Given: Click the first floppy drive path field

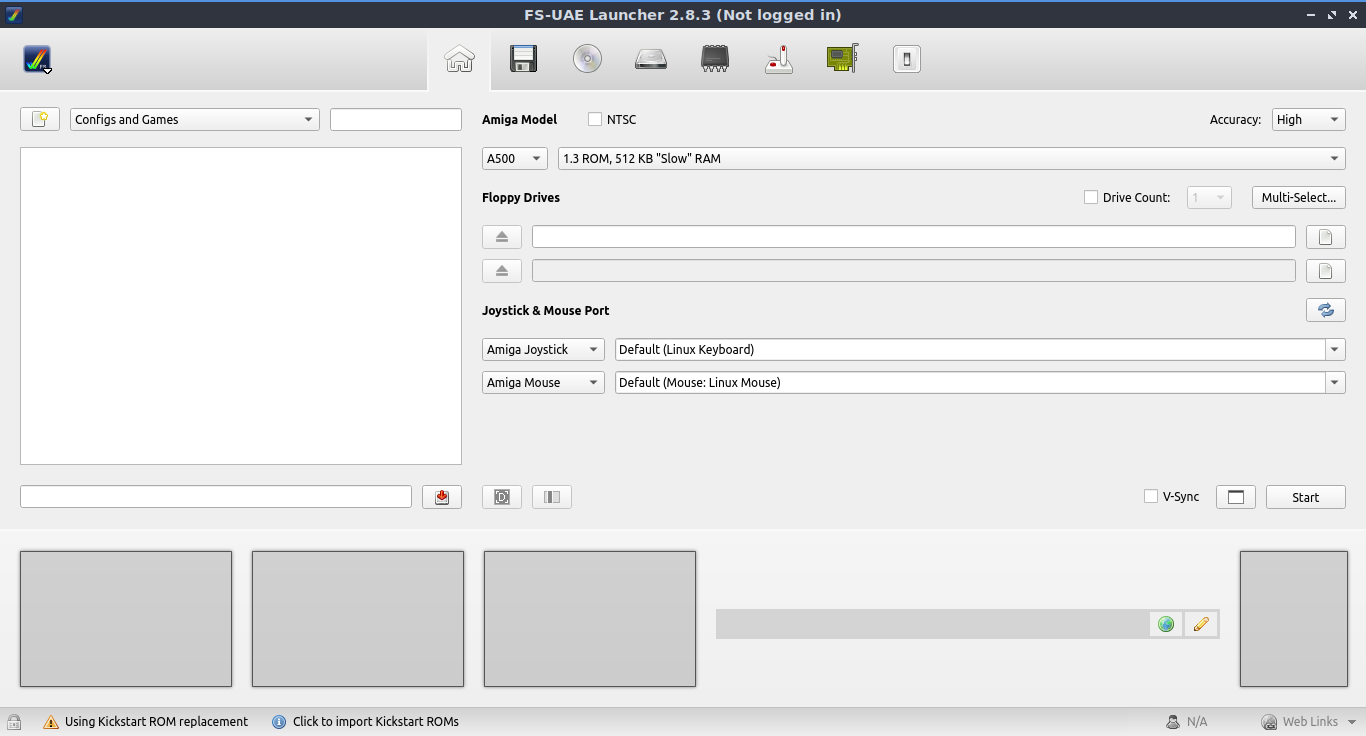Looking at the screenshot, I should pos(914,237).
